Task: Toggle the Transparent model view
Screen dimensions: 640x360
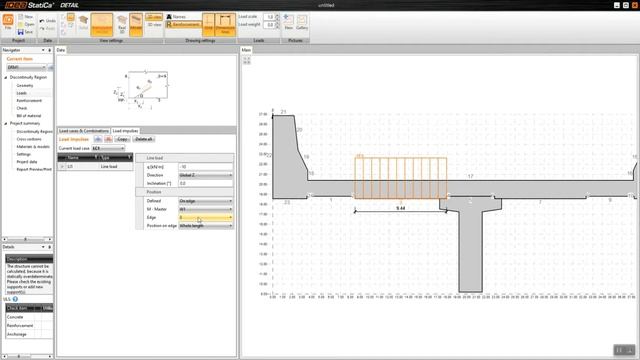Action: point(102,24)
